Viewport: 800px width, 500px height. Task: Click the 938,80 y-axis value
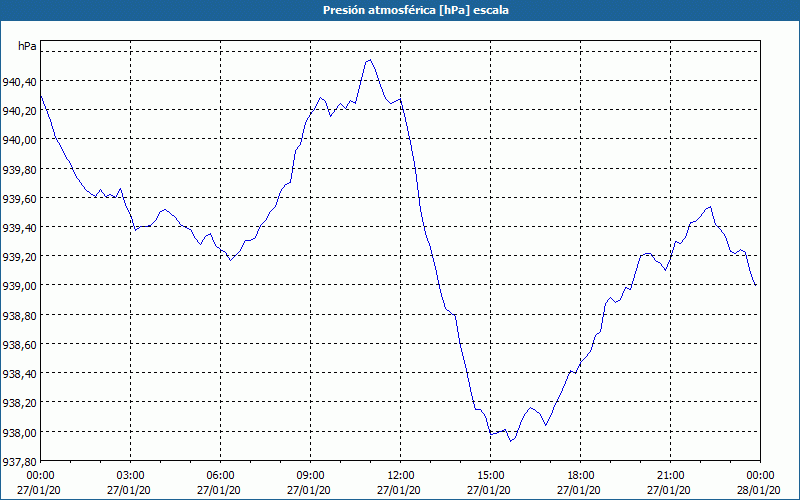point(19,315)
